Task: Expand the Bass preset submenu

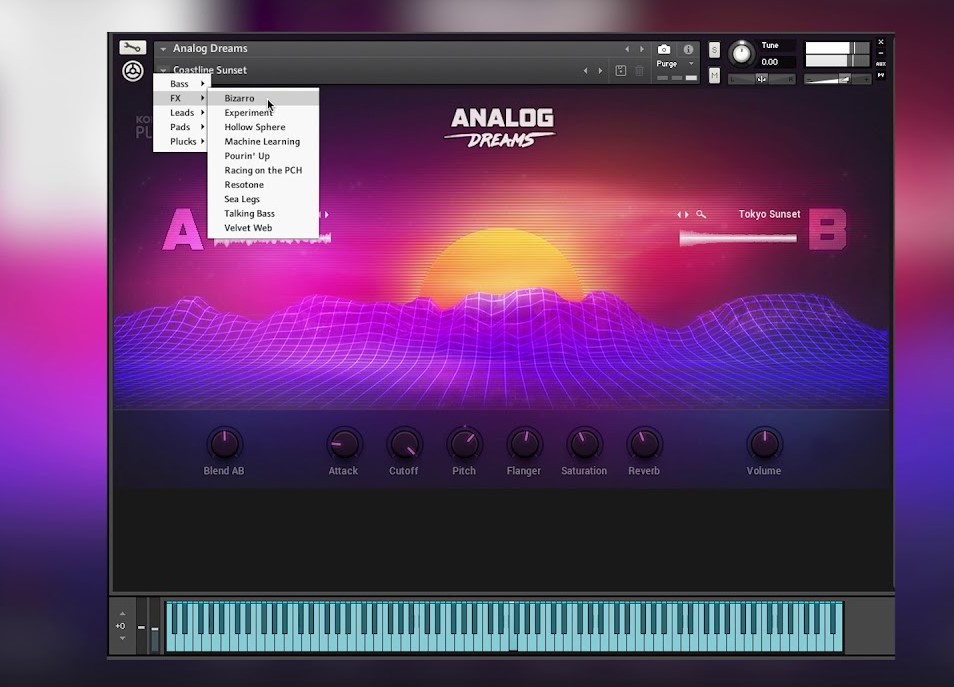Action: pos(182,83)
